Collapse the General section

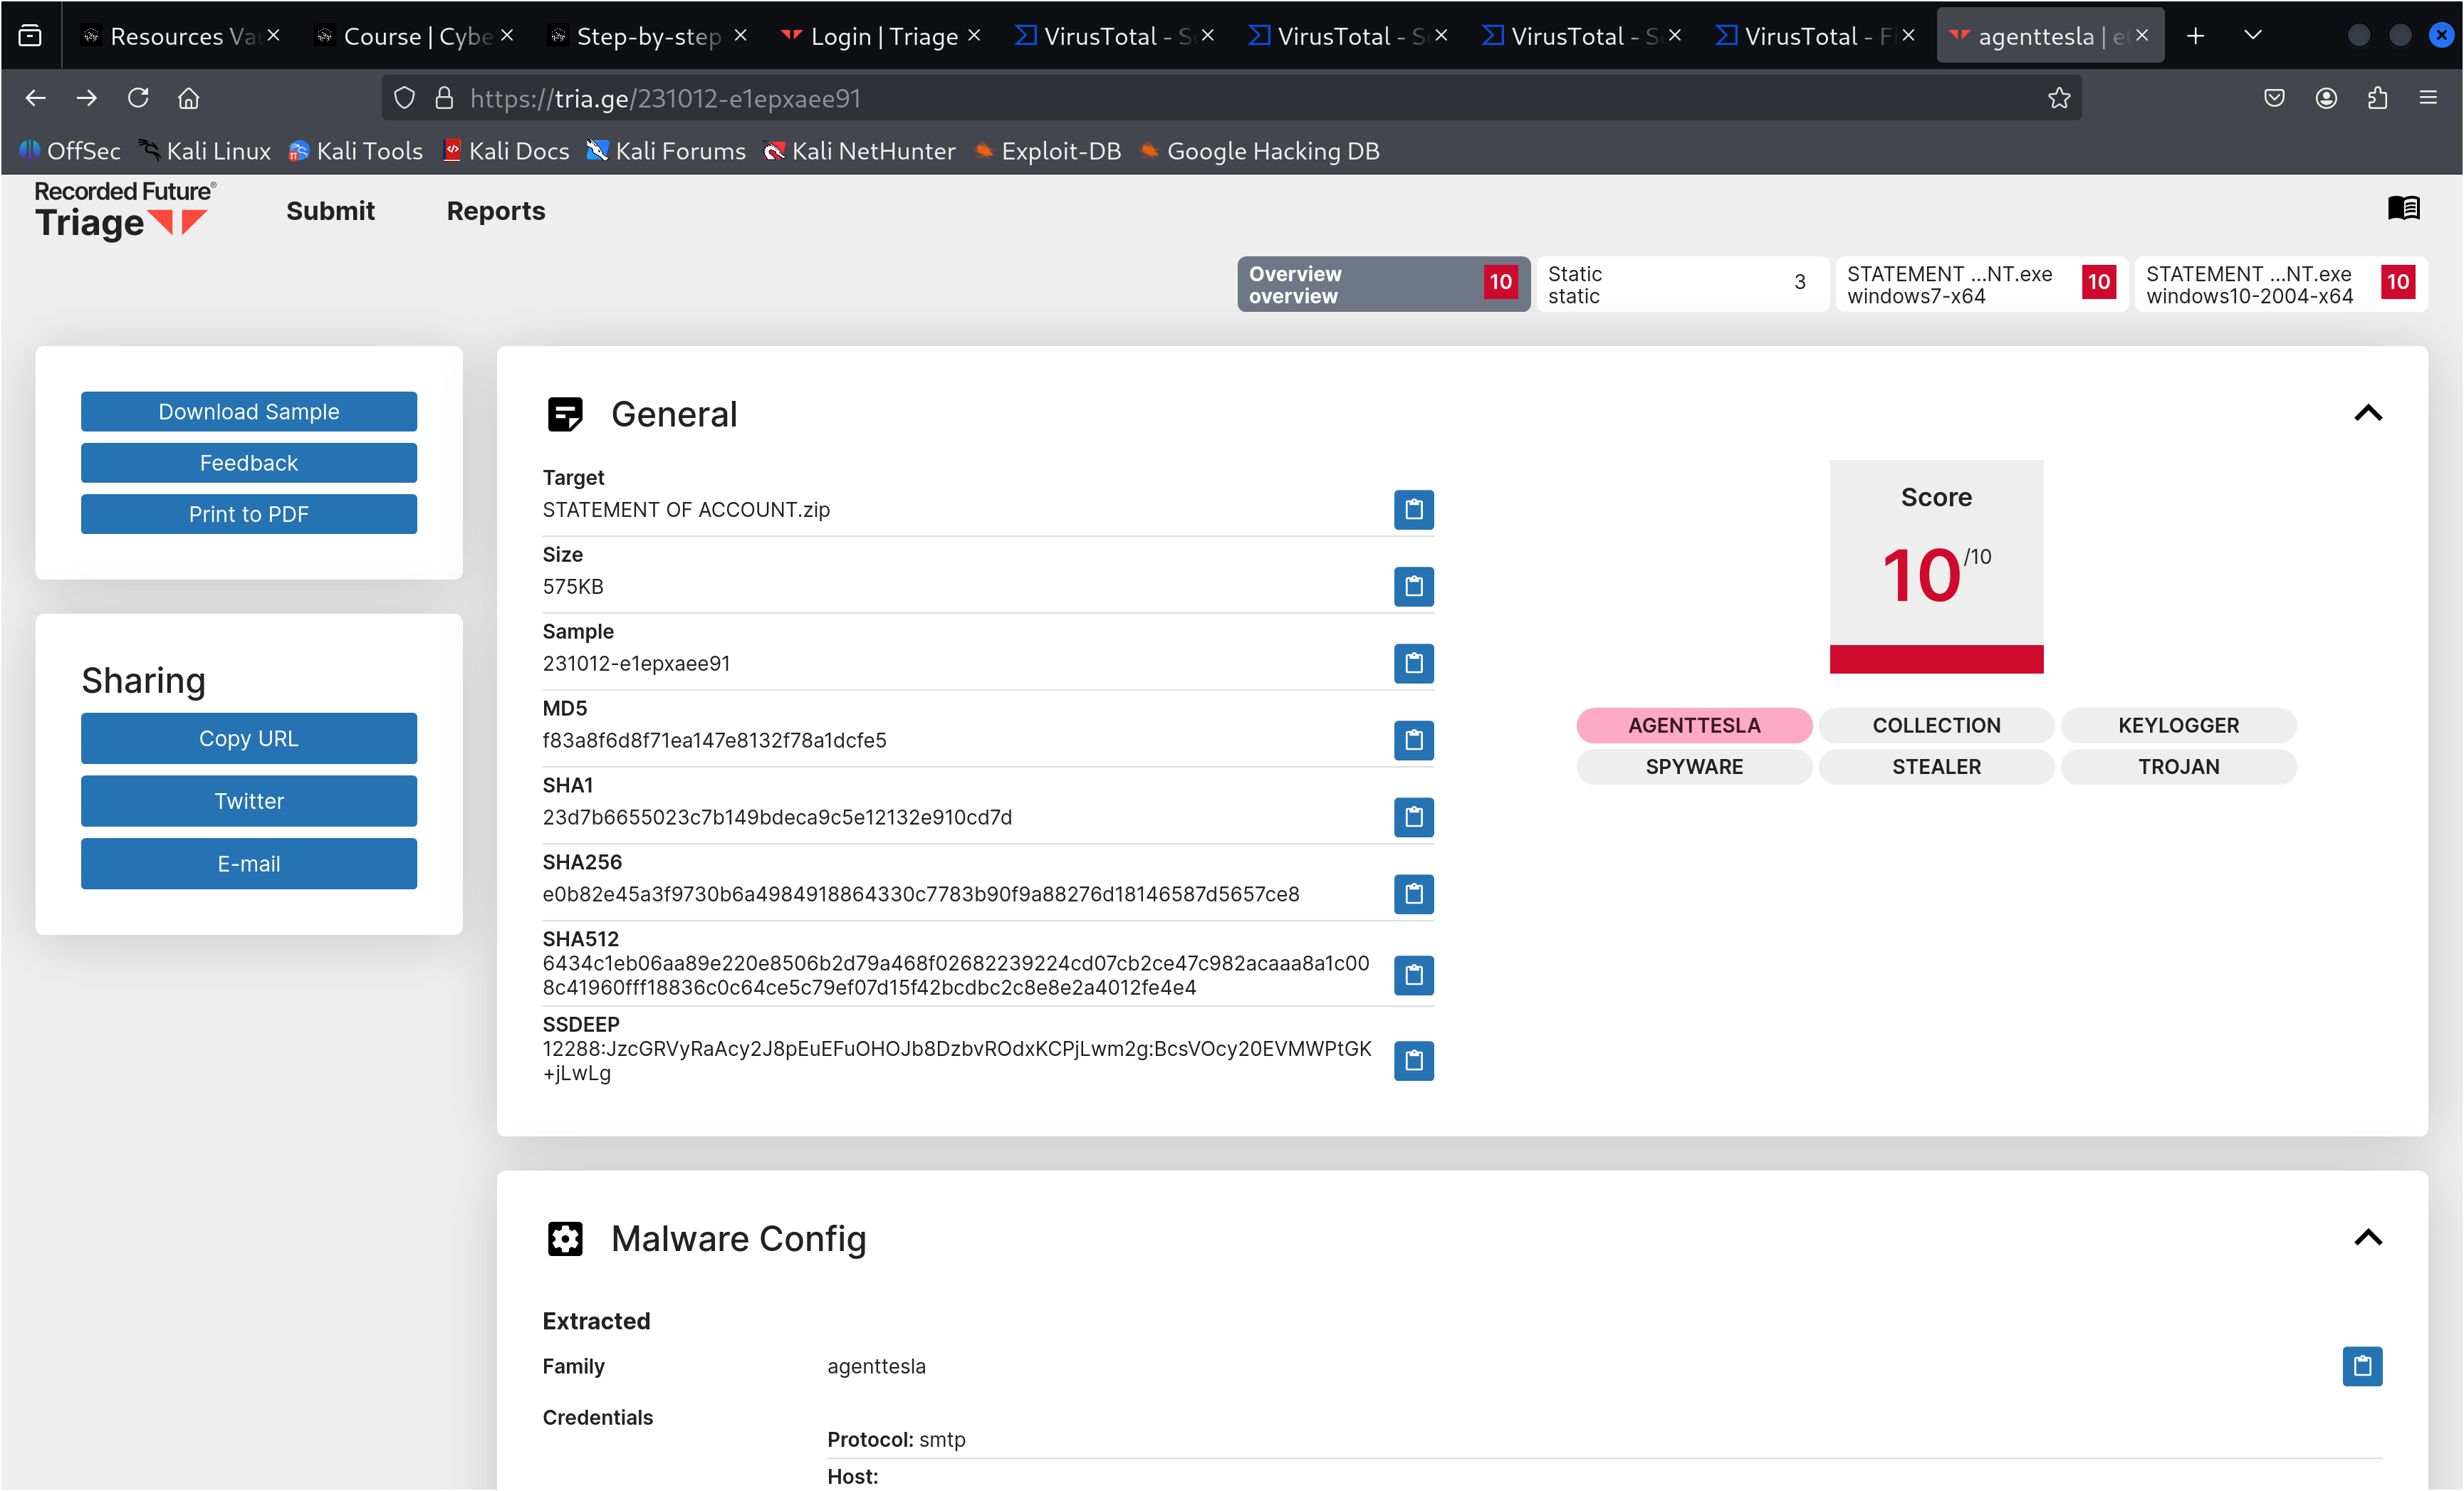(x=2367, y=414)
